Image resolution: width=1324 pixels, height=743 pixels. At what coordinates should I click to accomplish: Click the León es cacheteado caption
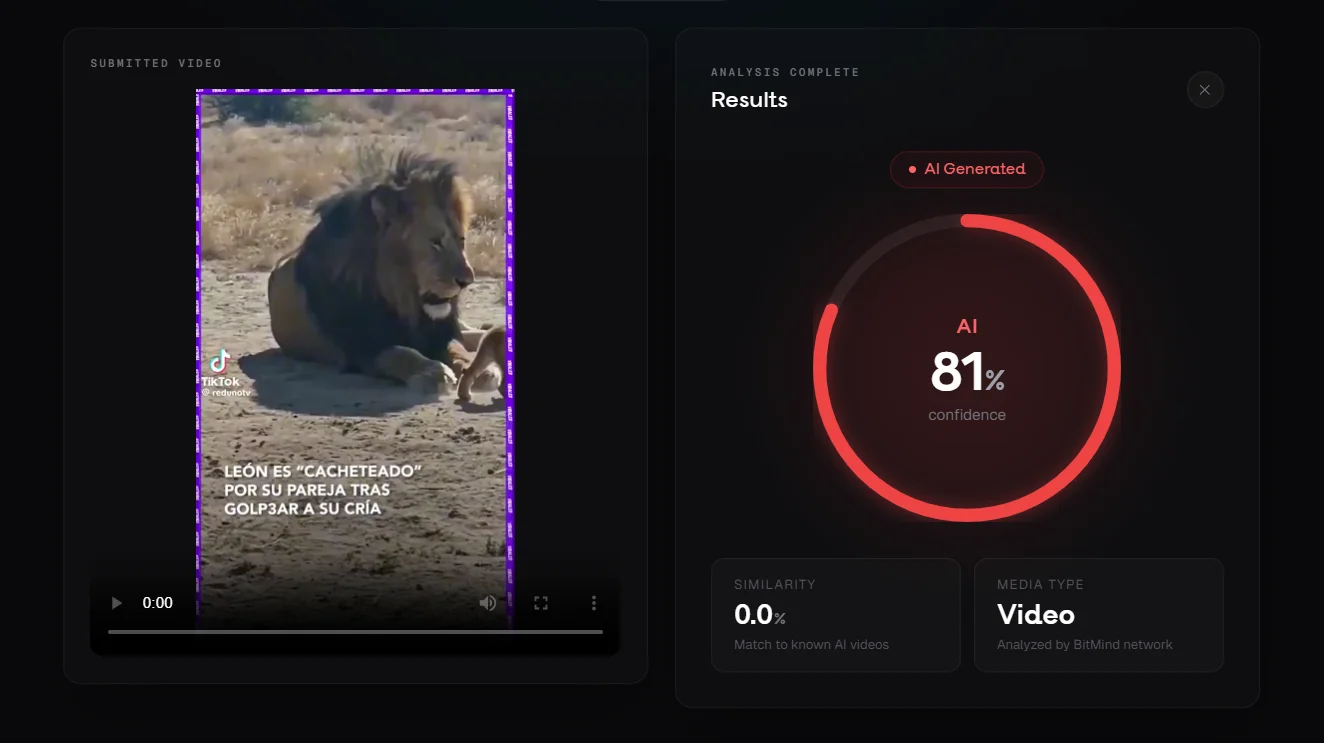[323, 489]
